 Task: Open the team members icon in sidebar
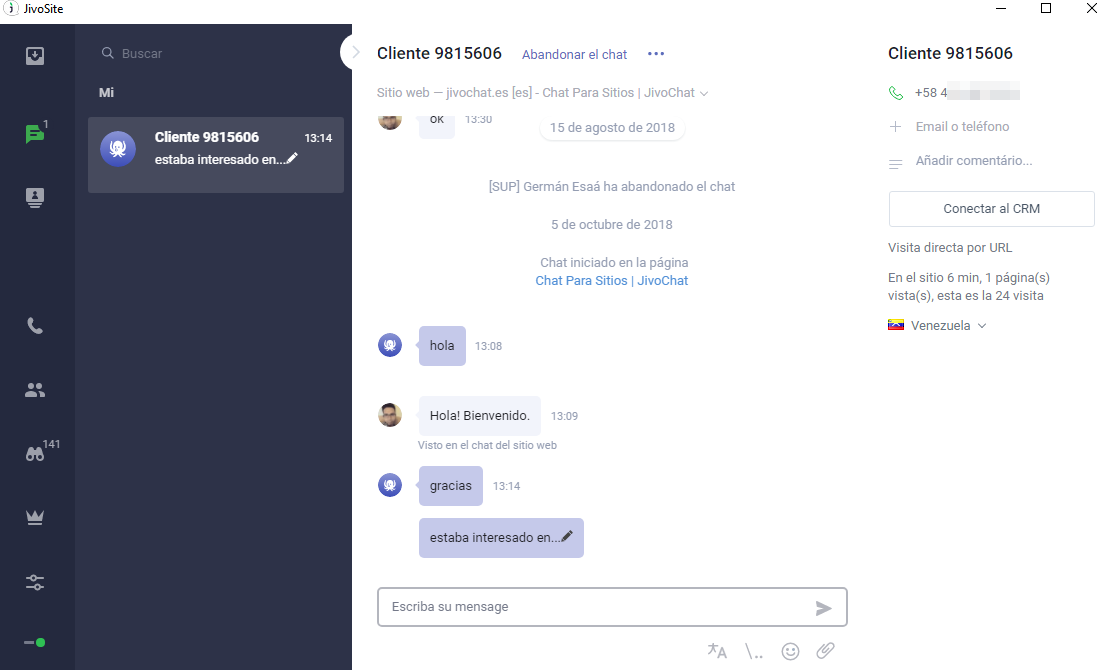[x=35, y=390]
